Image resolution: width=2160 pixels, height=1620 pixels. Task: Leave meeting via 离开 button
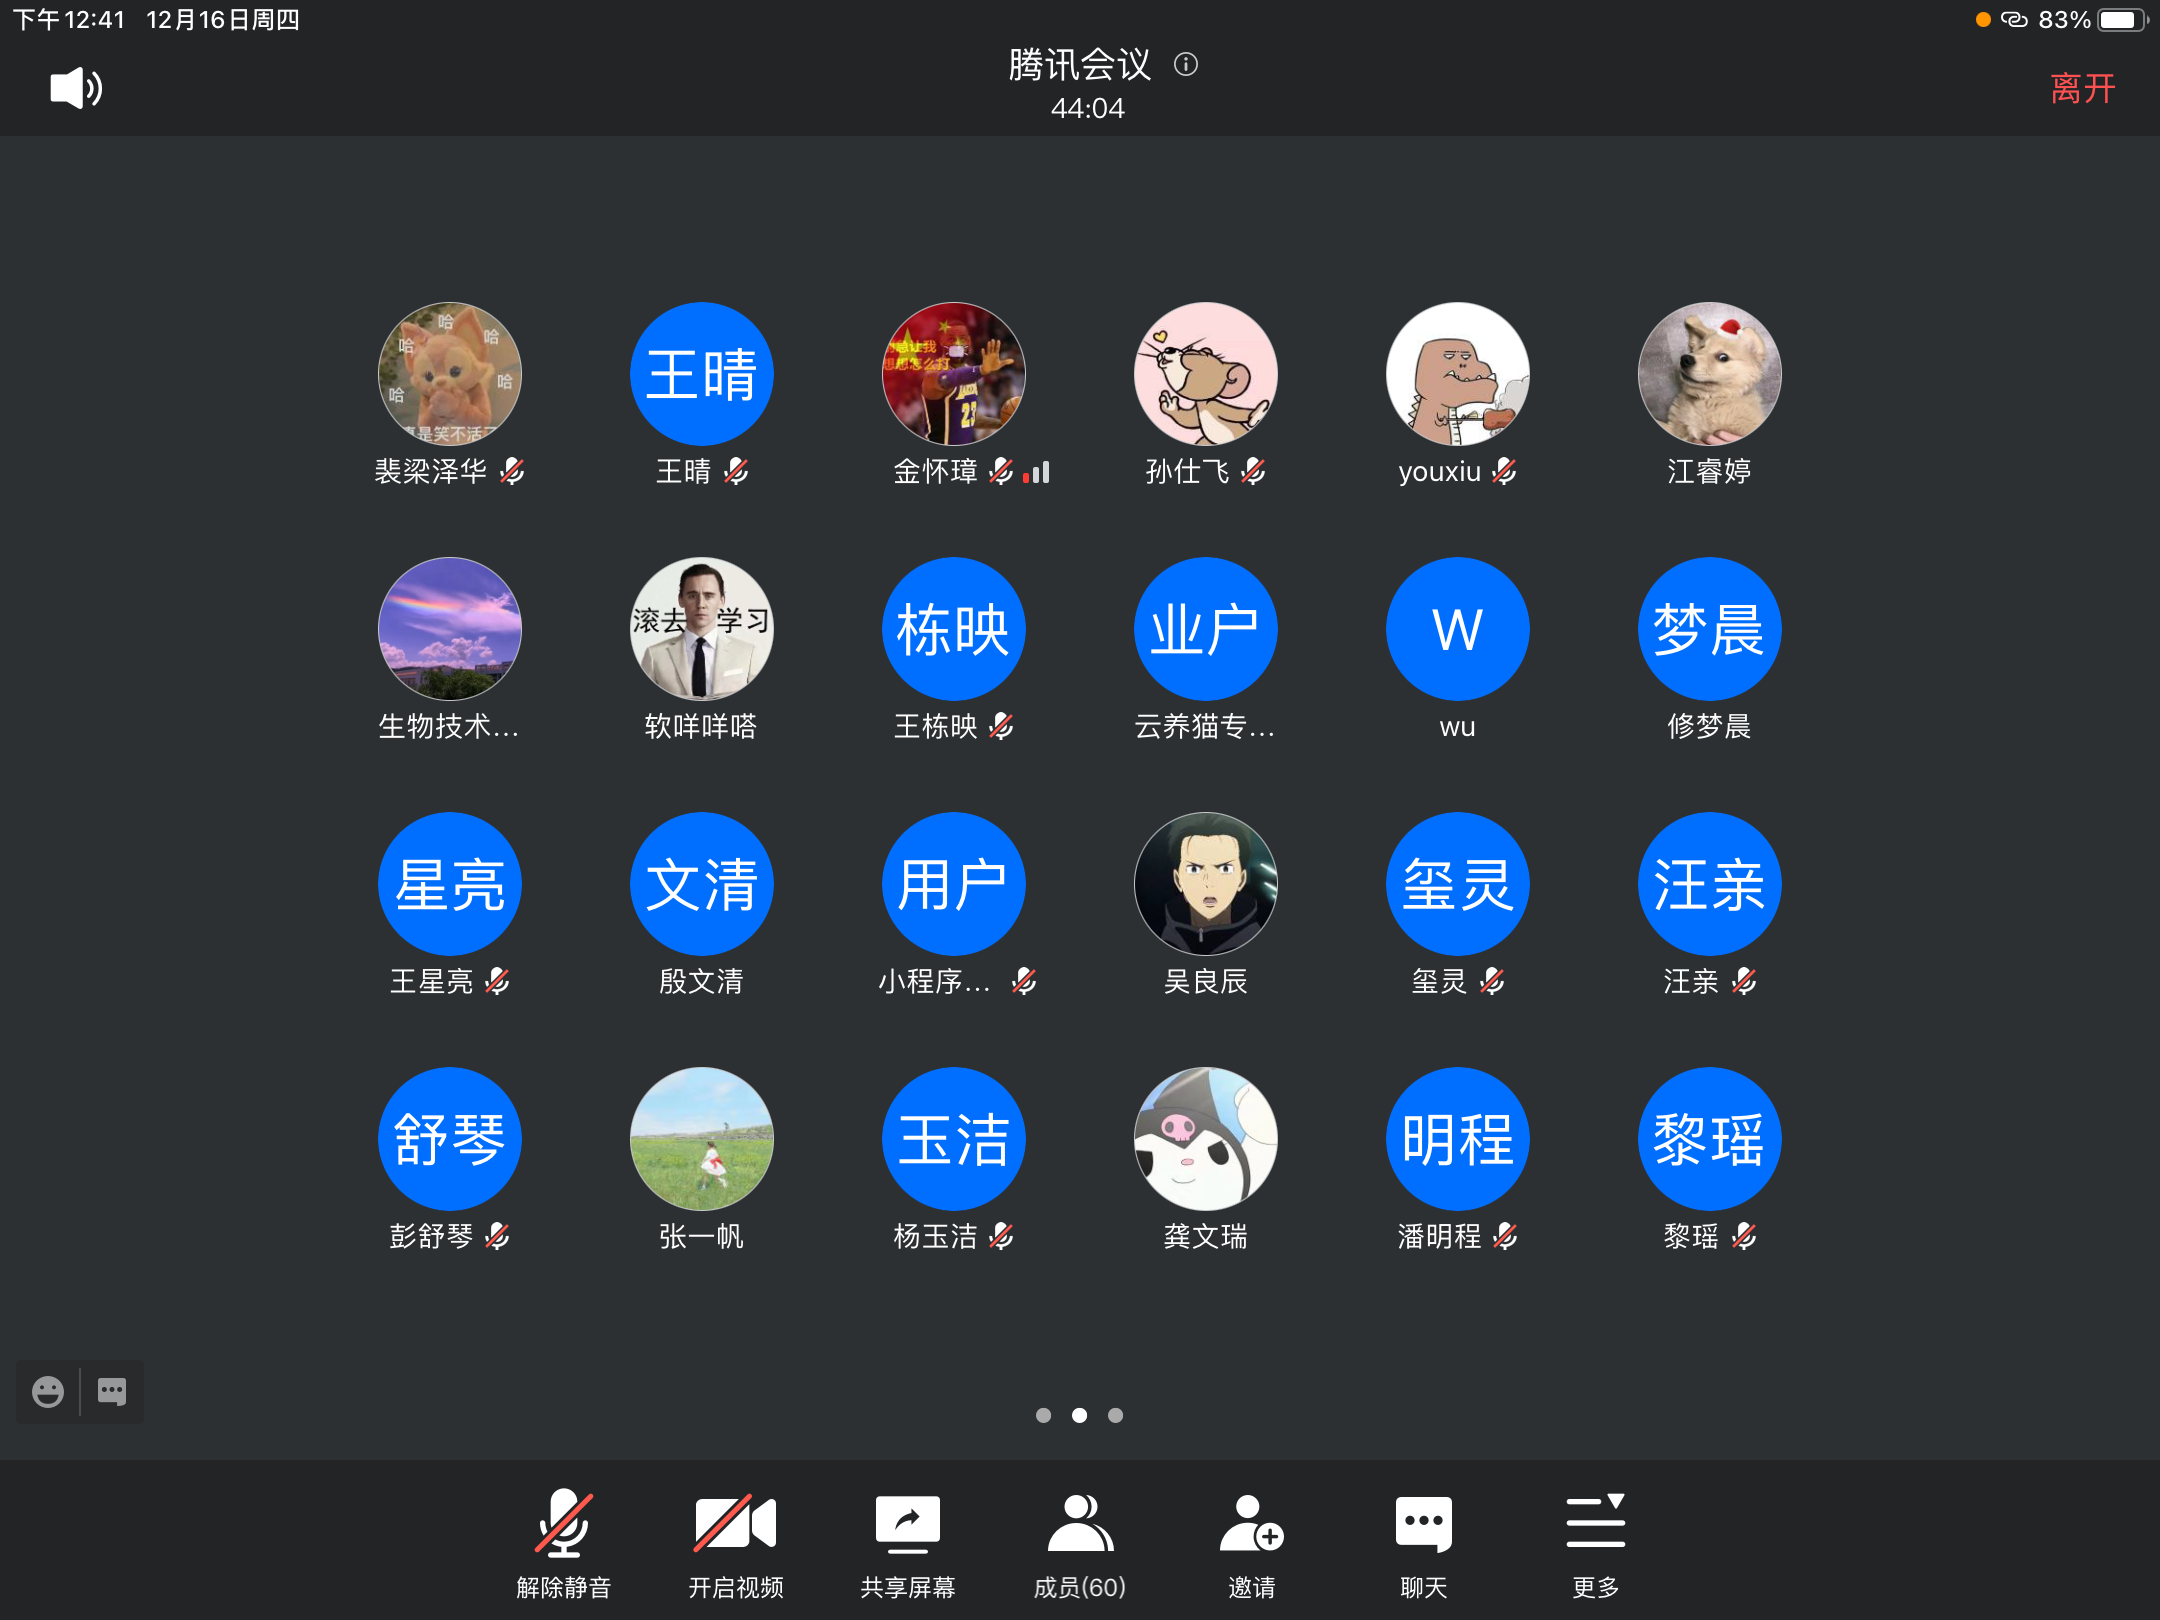2082,88
